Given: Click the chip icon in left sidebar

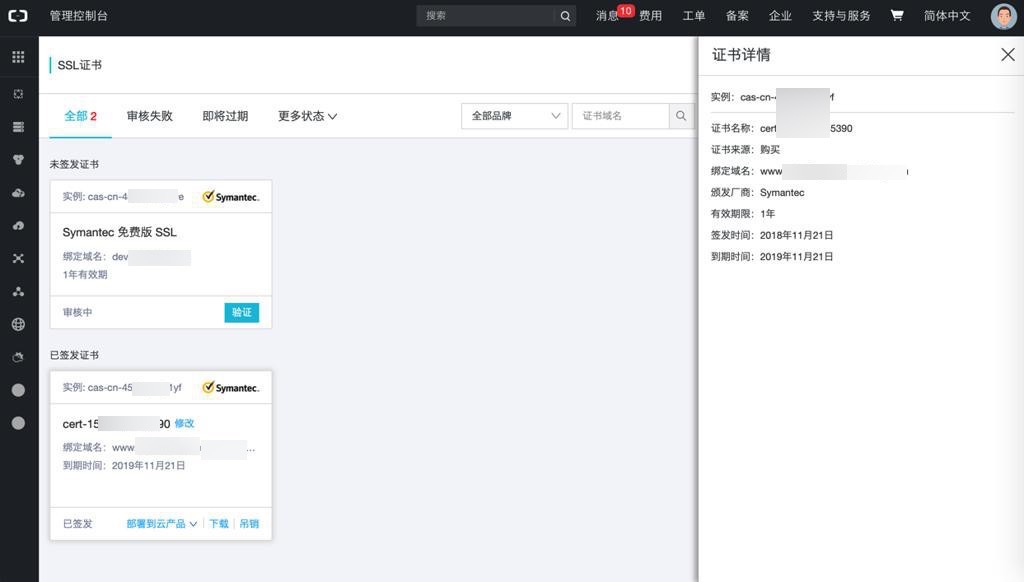Looking at the screenshot, I should point(18,94).
